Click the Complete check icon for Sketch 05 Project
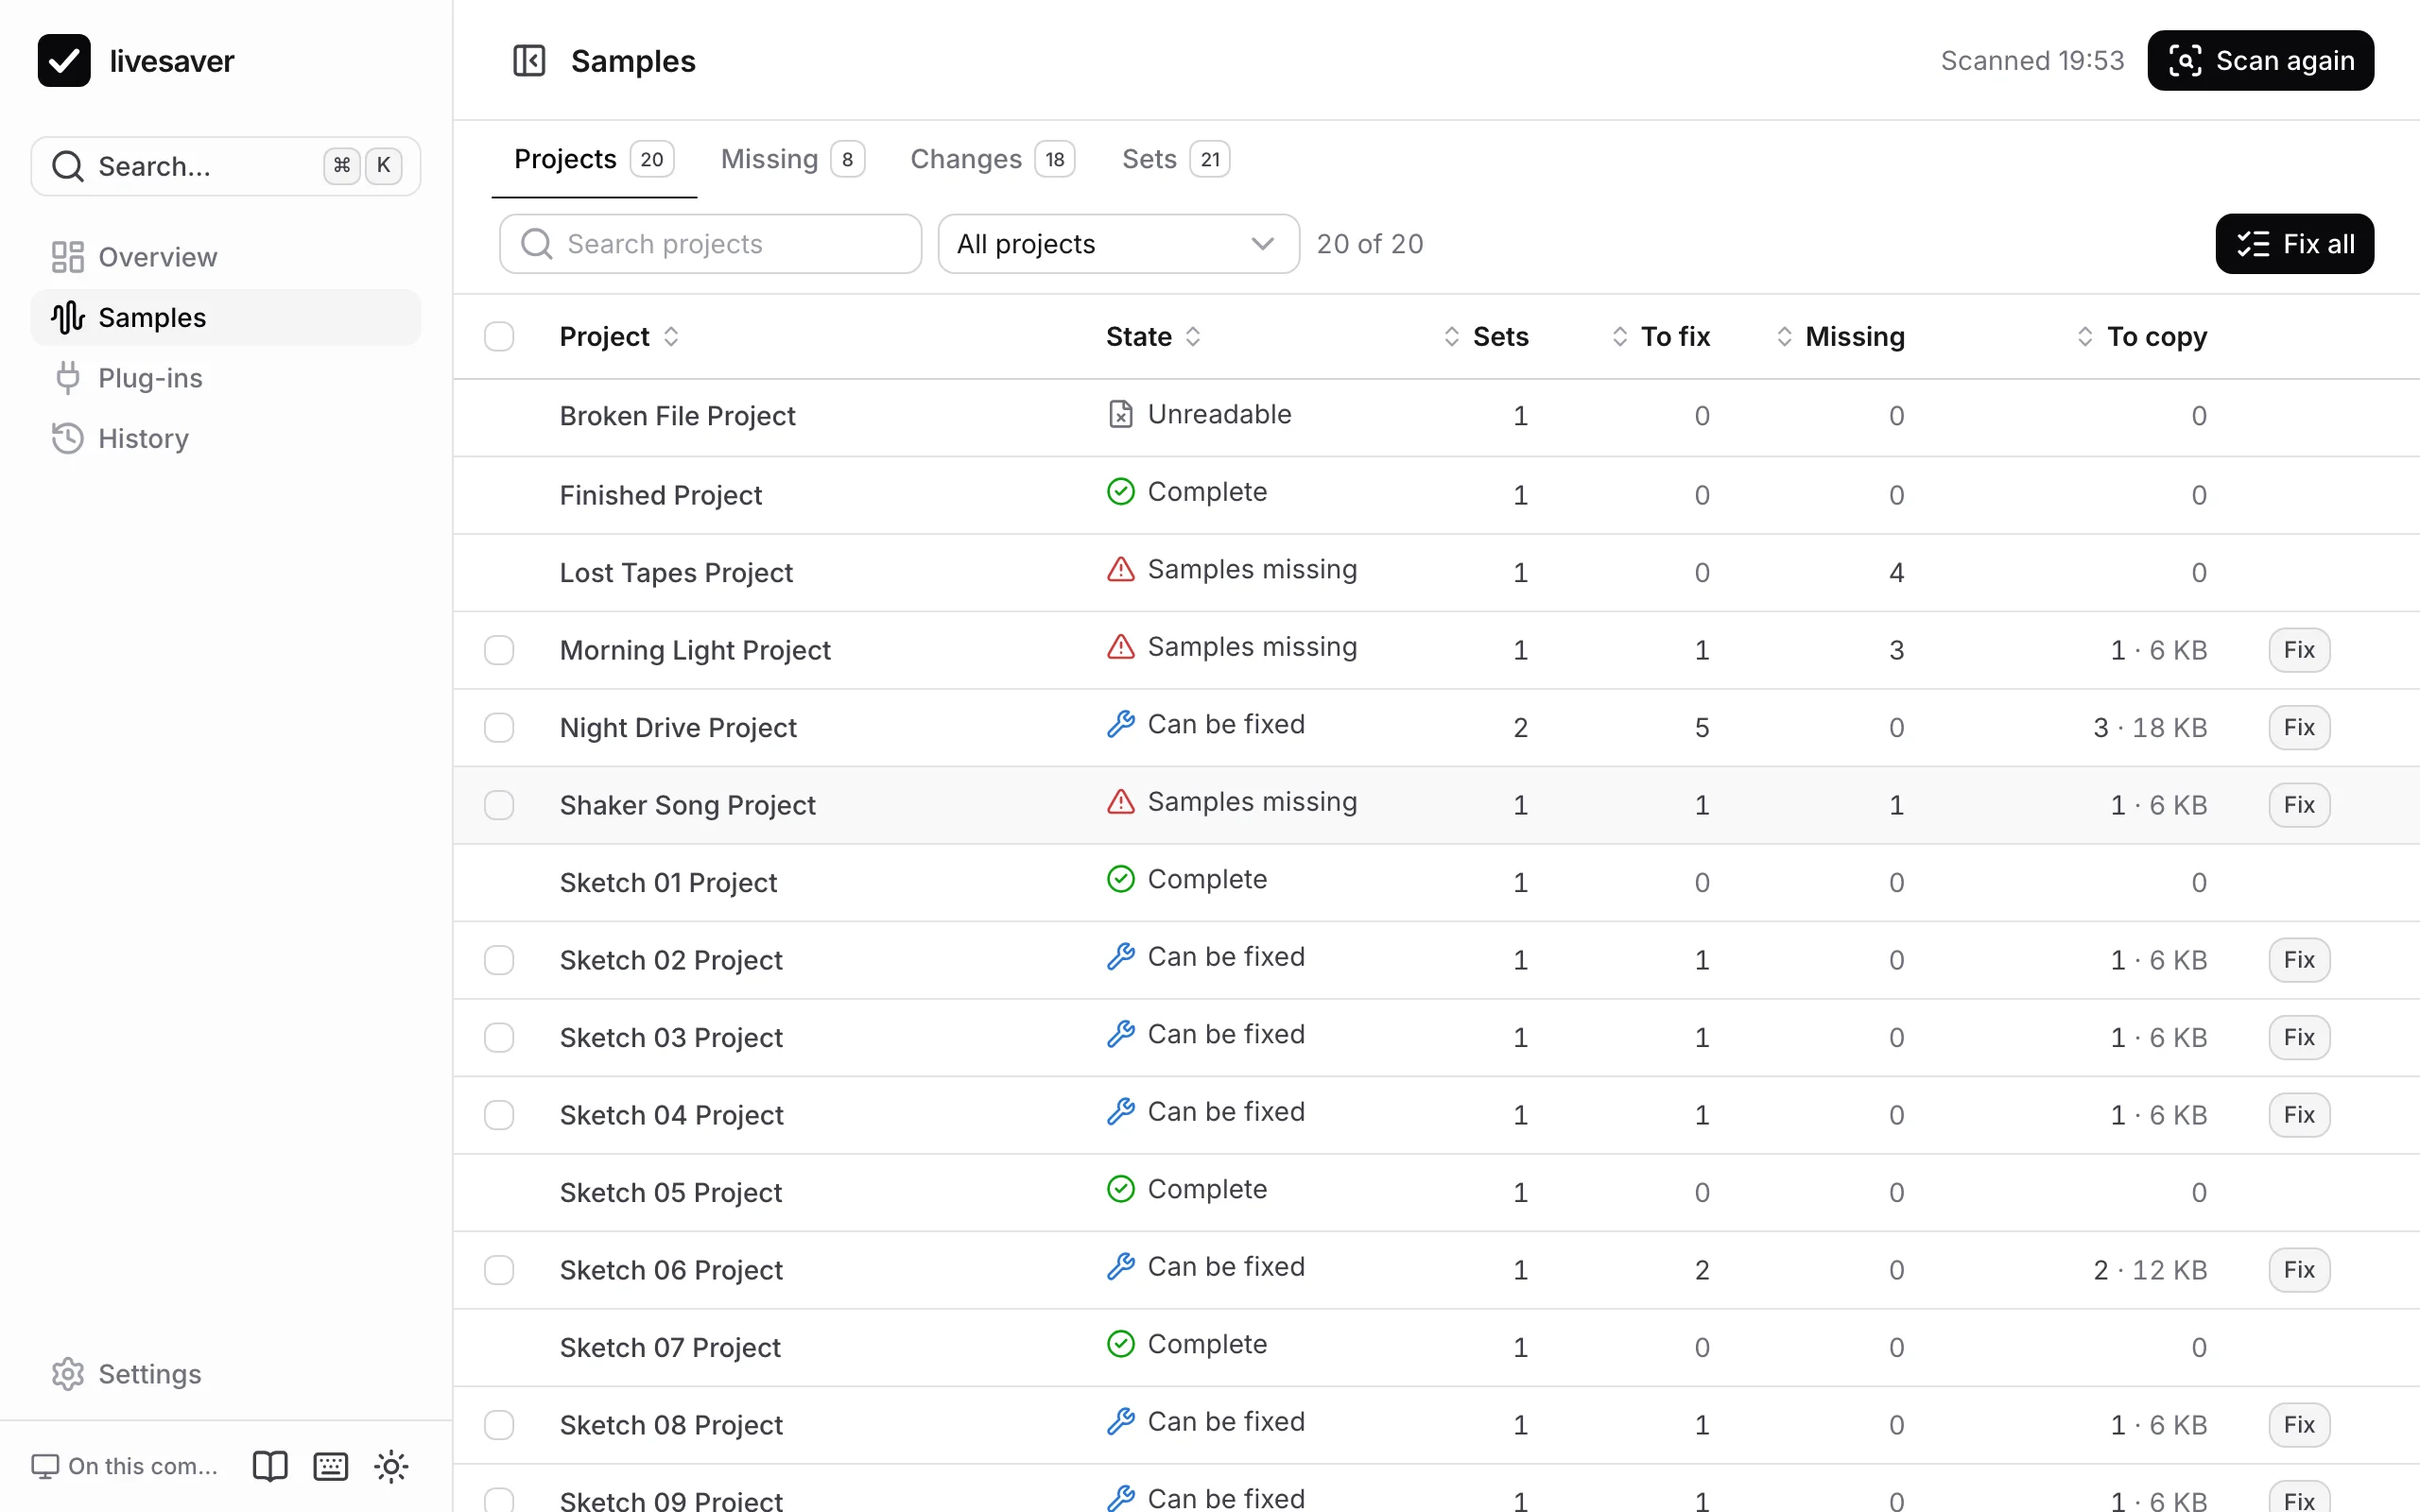The height and width of the screenshot is (1512, 2420). (1121, 1189)
